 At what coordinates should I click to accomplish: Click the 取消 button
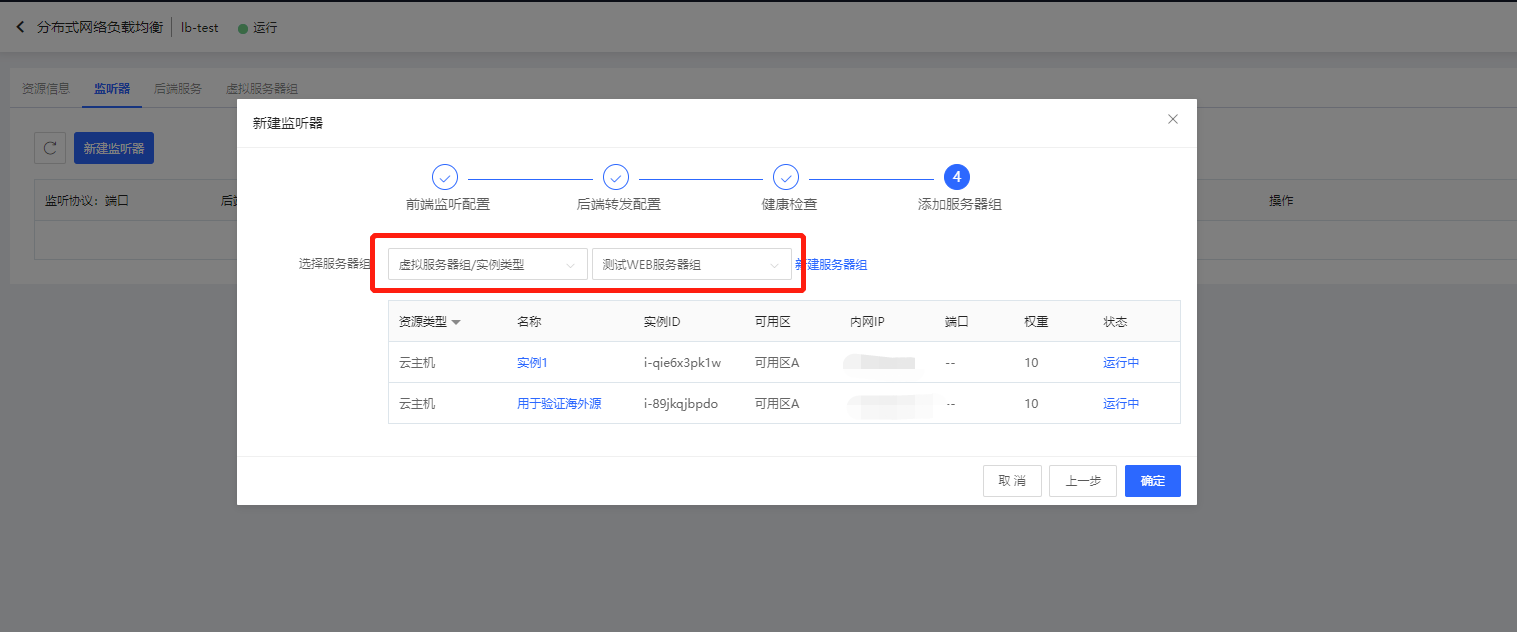1012,481
